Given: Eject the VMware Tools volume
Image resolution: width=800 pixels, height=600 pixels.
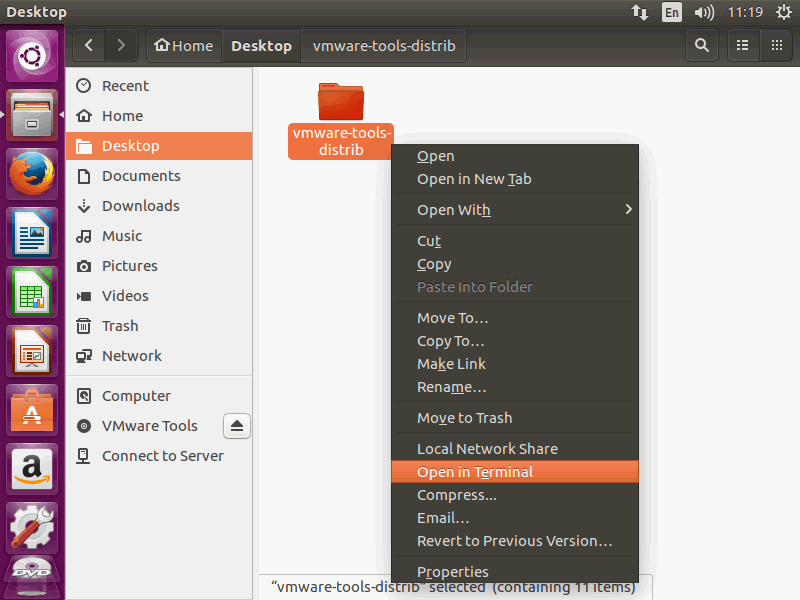Looking at the screenshot, I should click(237, 426).
